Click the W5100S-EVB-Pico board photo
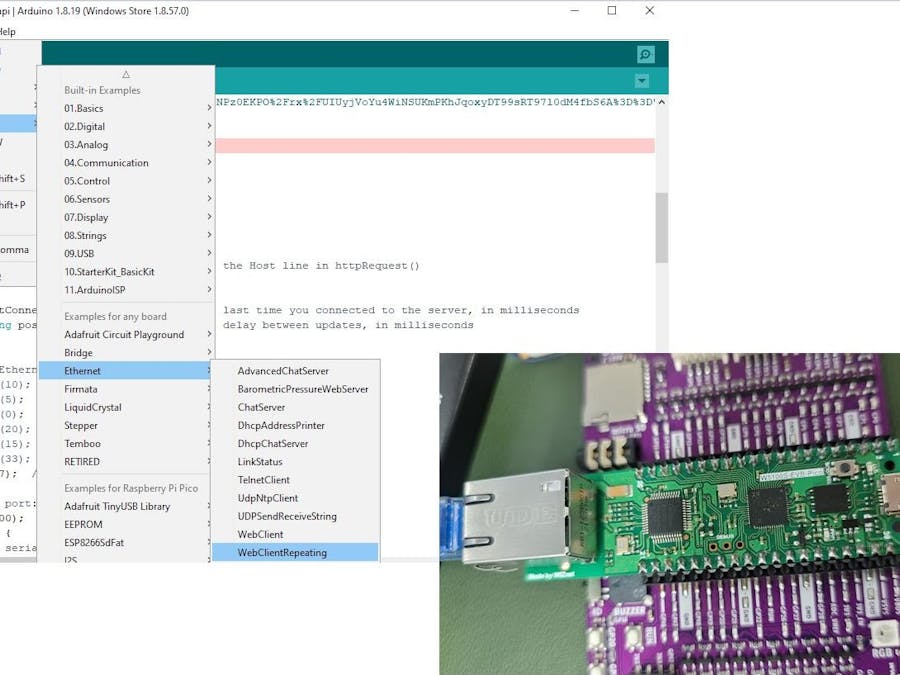 coord(669,514)
